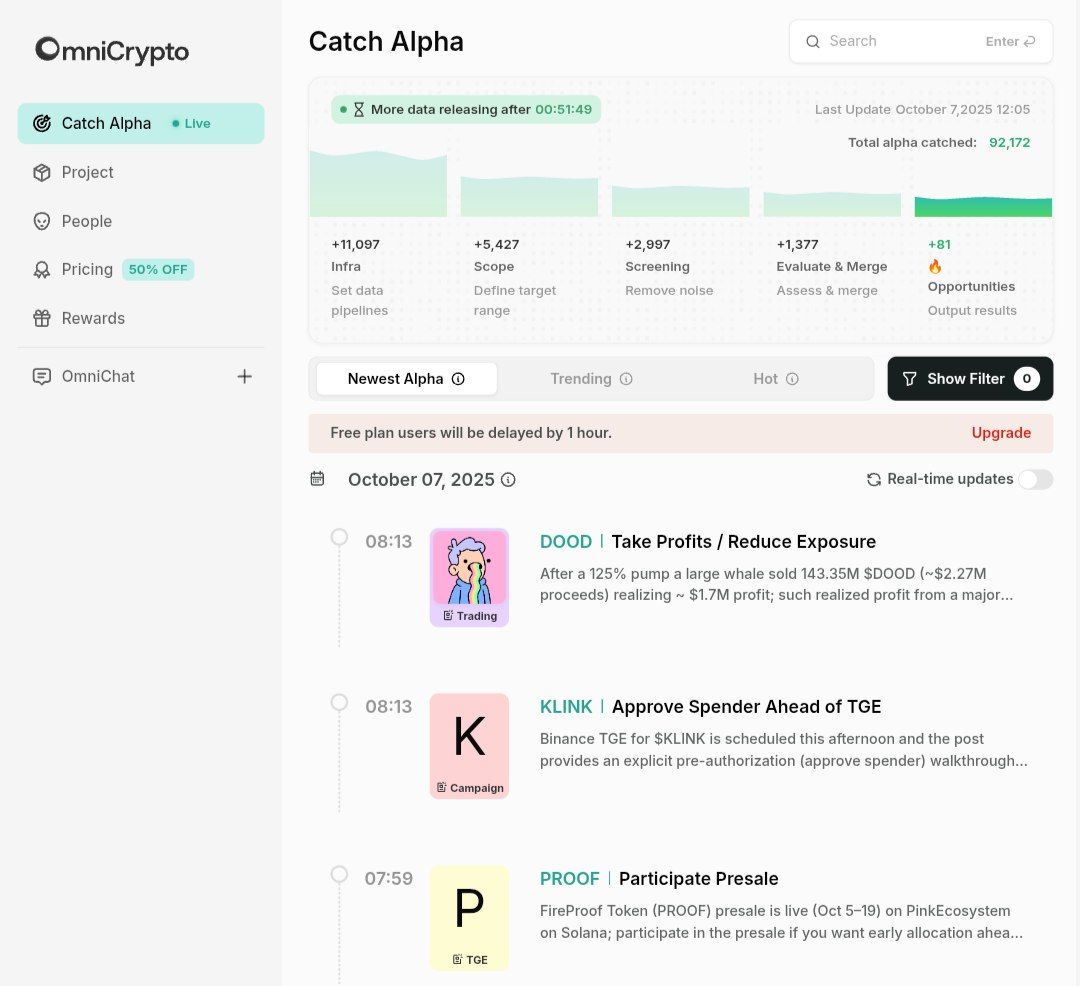The height and width of the screenshot is (986, 1080).
Task: Click the People face icon
Action: click(x=42, y=221)
